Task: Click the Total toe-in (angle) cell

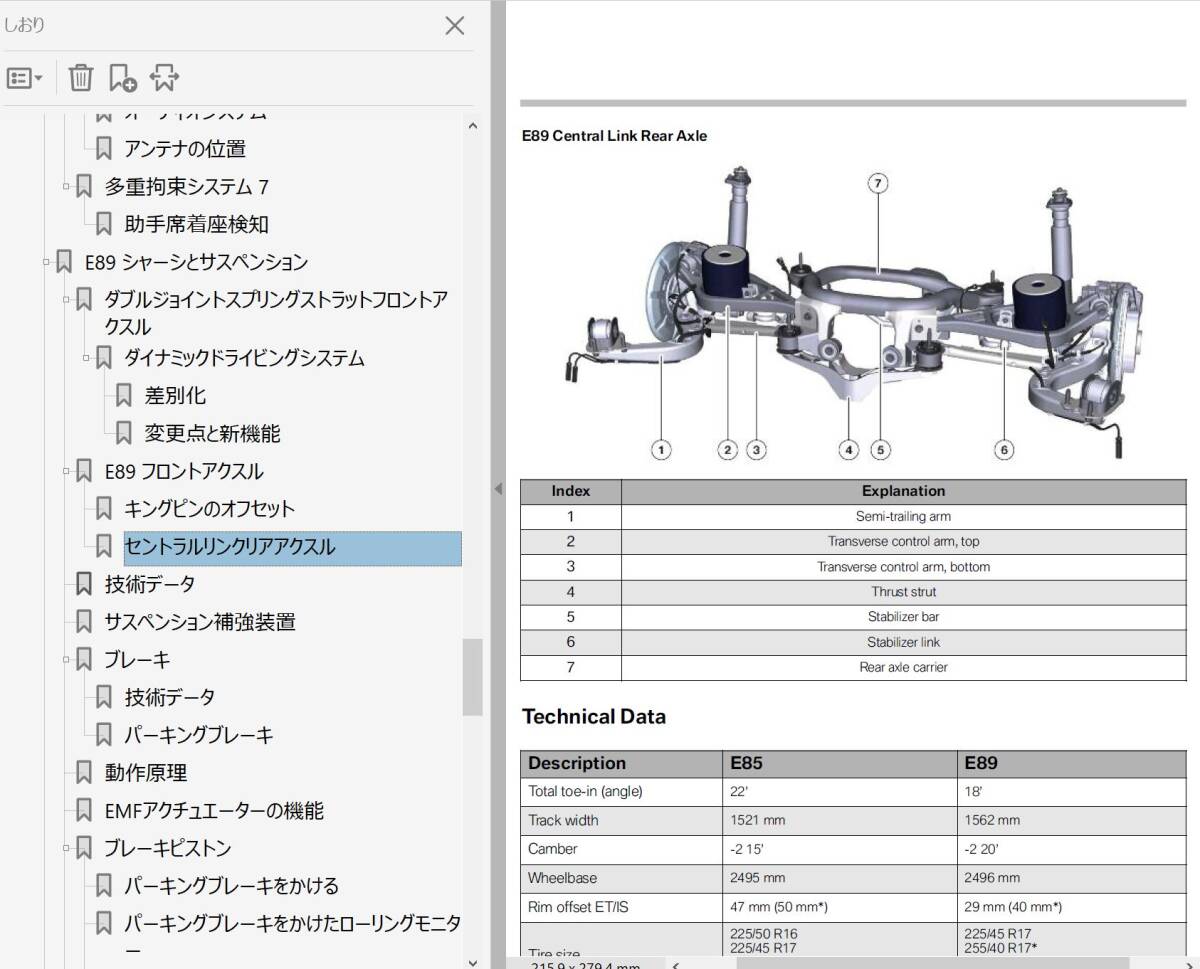Action: [621, 792]
